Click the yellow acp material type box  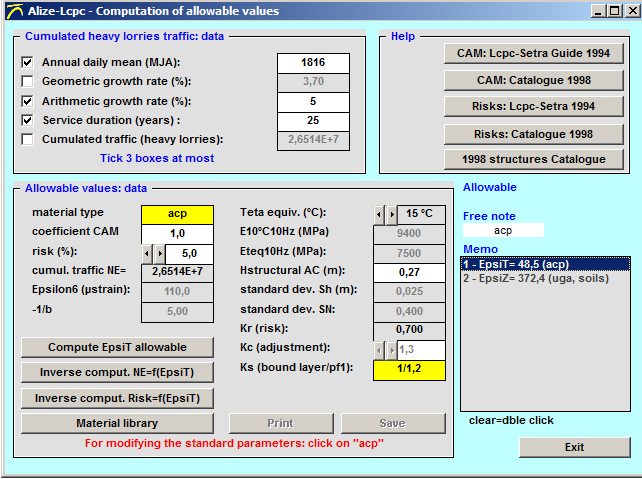click(x=177, y=214)
